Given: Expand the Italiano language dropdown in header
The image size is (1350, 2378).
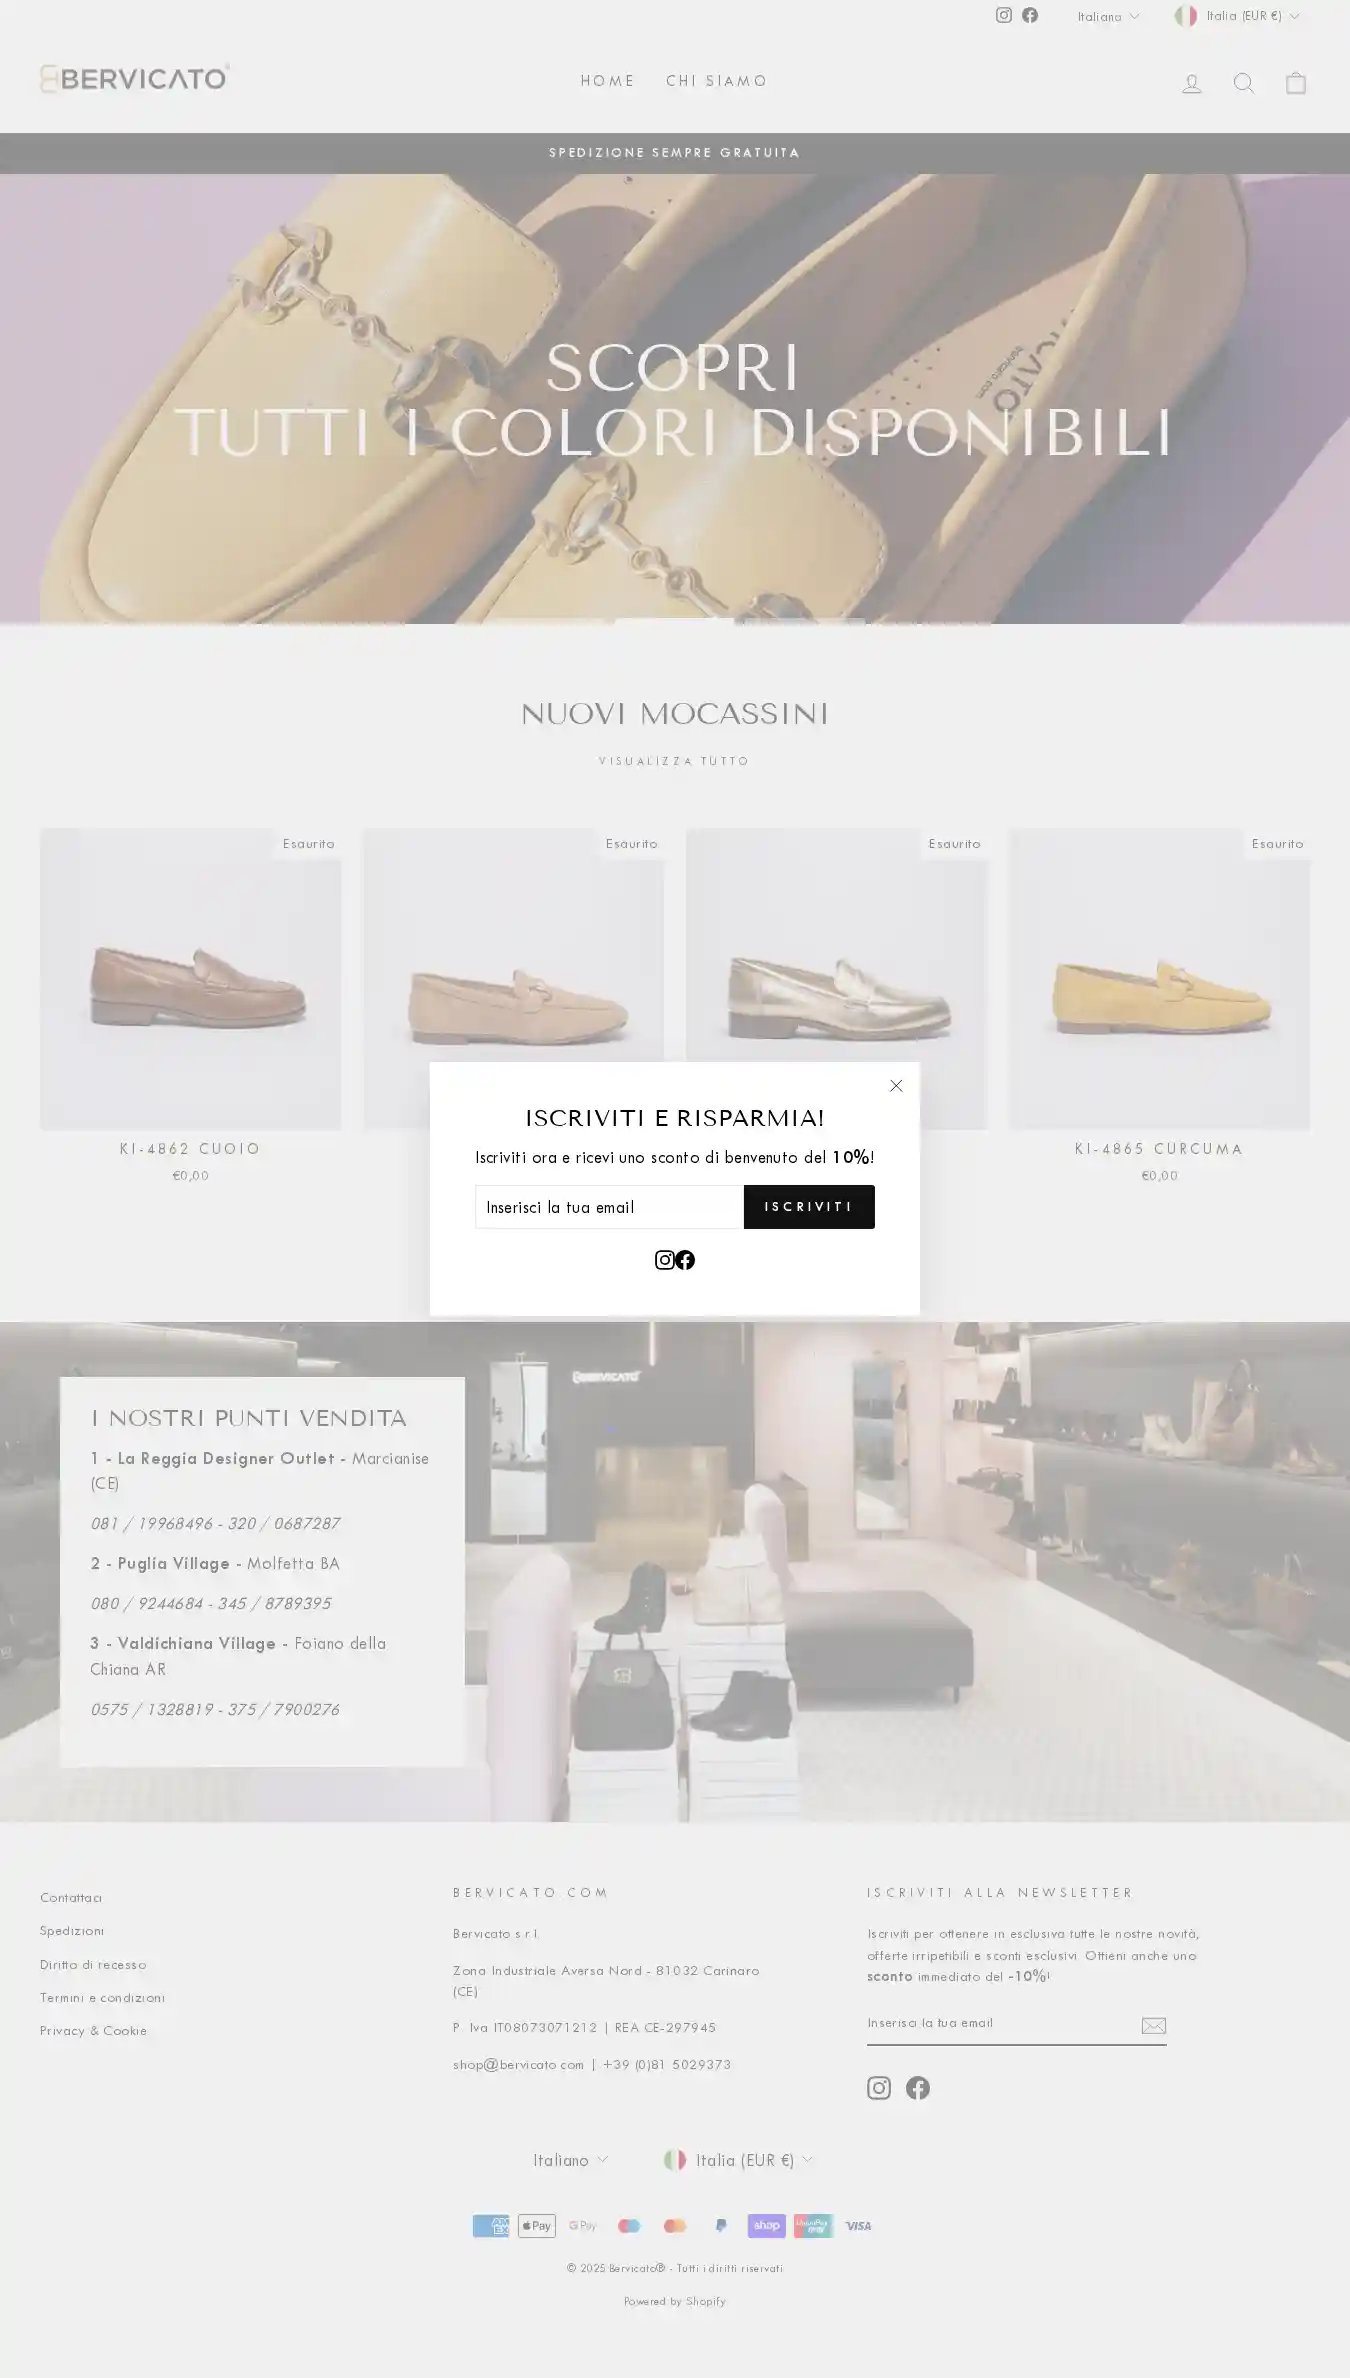Looking at the screenshot, I should pyautogui.click(x=1108, y=16).
